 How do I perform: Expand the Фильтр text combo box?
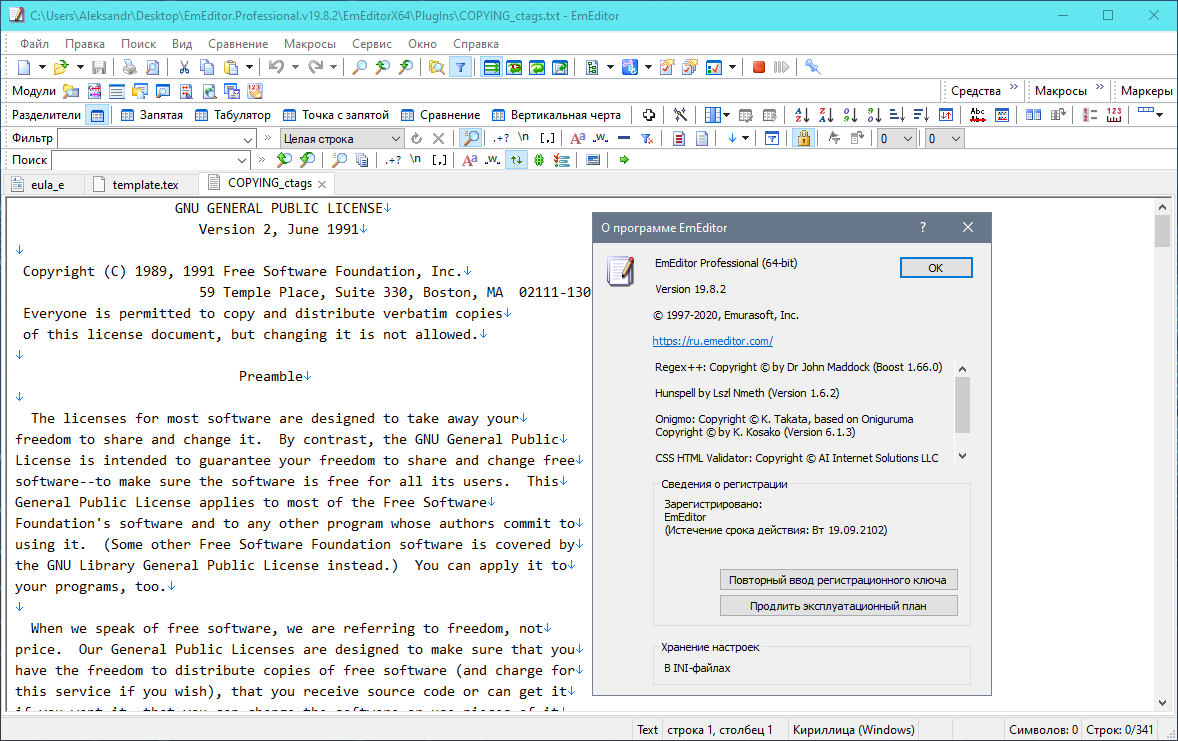248,139
